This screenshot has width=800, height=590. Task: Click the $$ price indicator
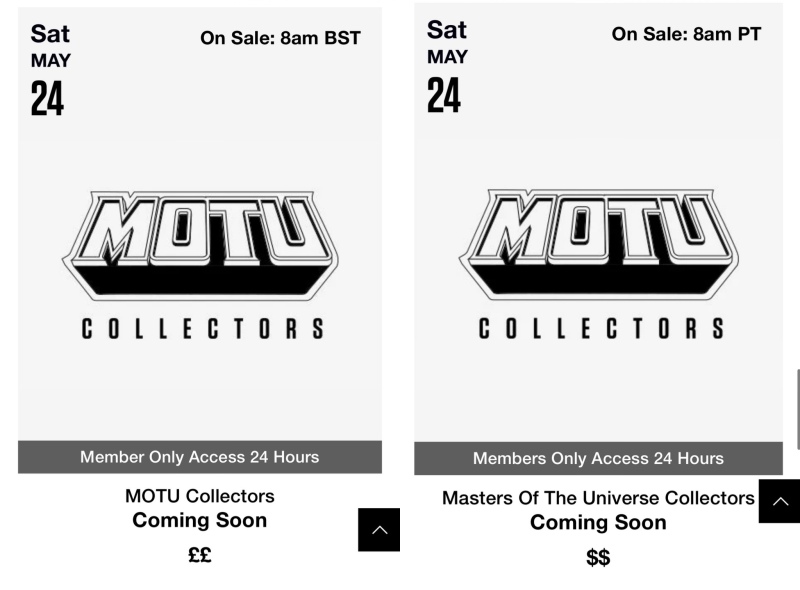pyautogui.click(x=598, y=557)
